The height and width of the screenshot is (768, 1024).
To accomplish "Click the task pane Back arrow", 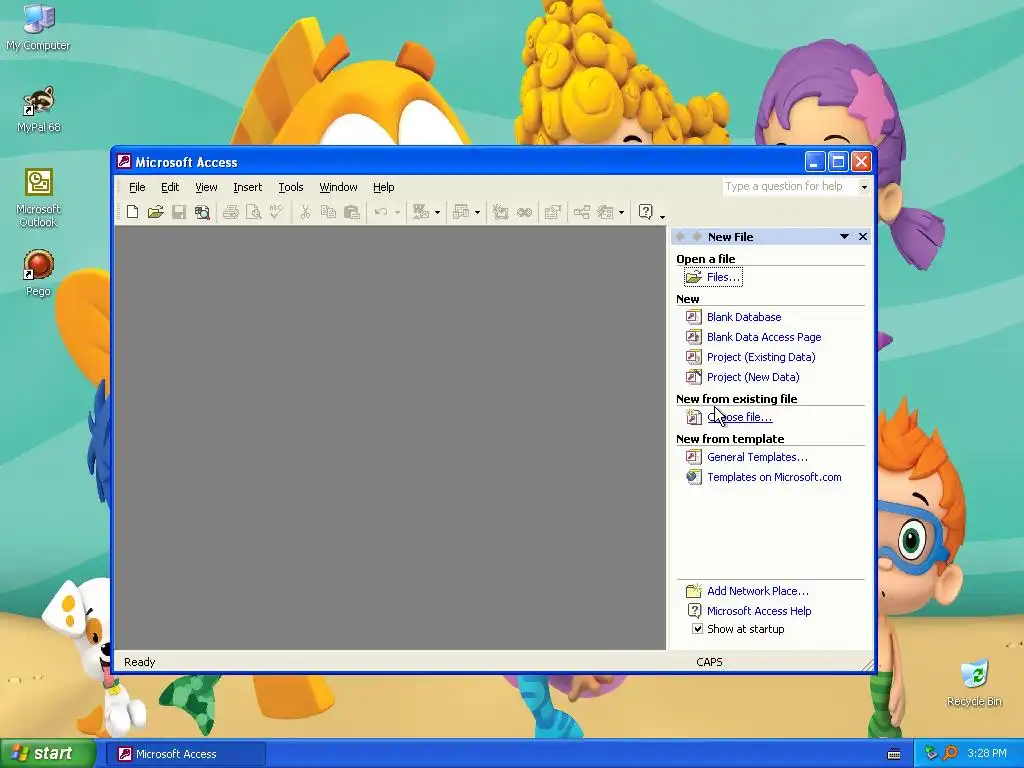I will click(x=680, y=236).
